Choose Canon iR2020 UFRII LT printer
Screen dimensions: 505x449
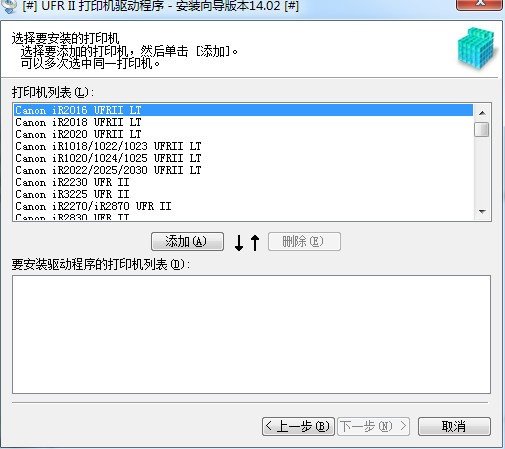[243, 134]
